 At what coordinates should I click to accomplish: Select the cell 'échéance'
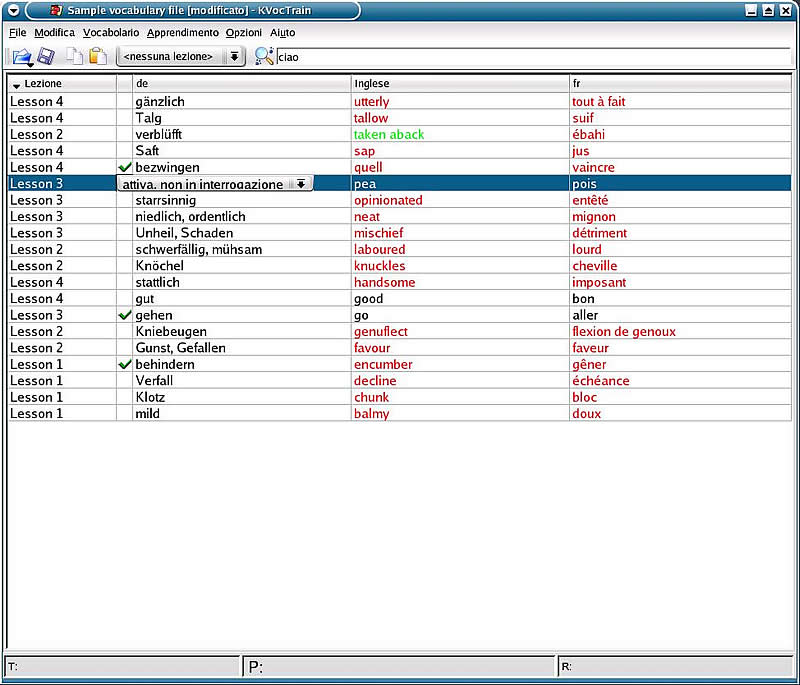(680, 380)
